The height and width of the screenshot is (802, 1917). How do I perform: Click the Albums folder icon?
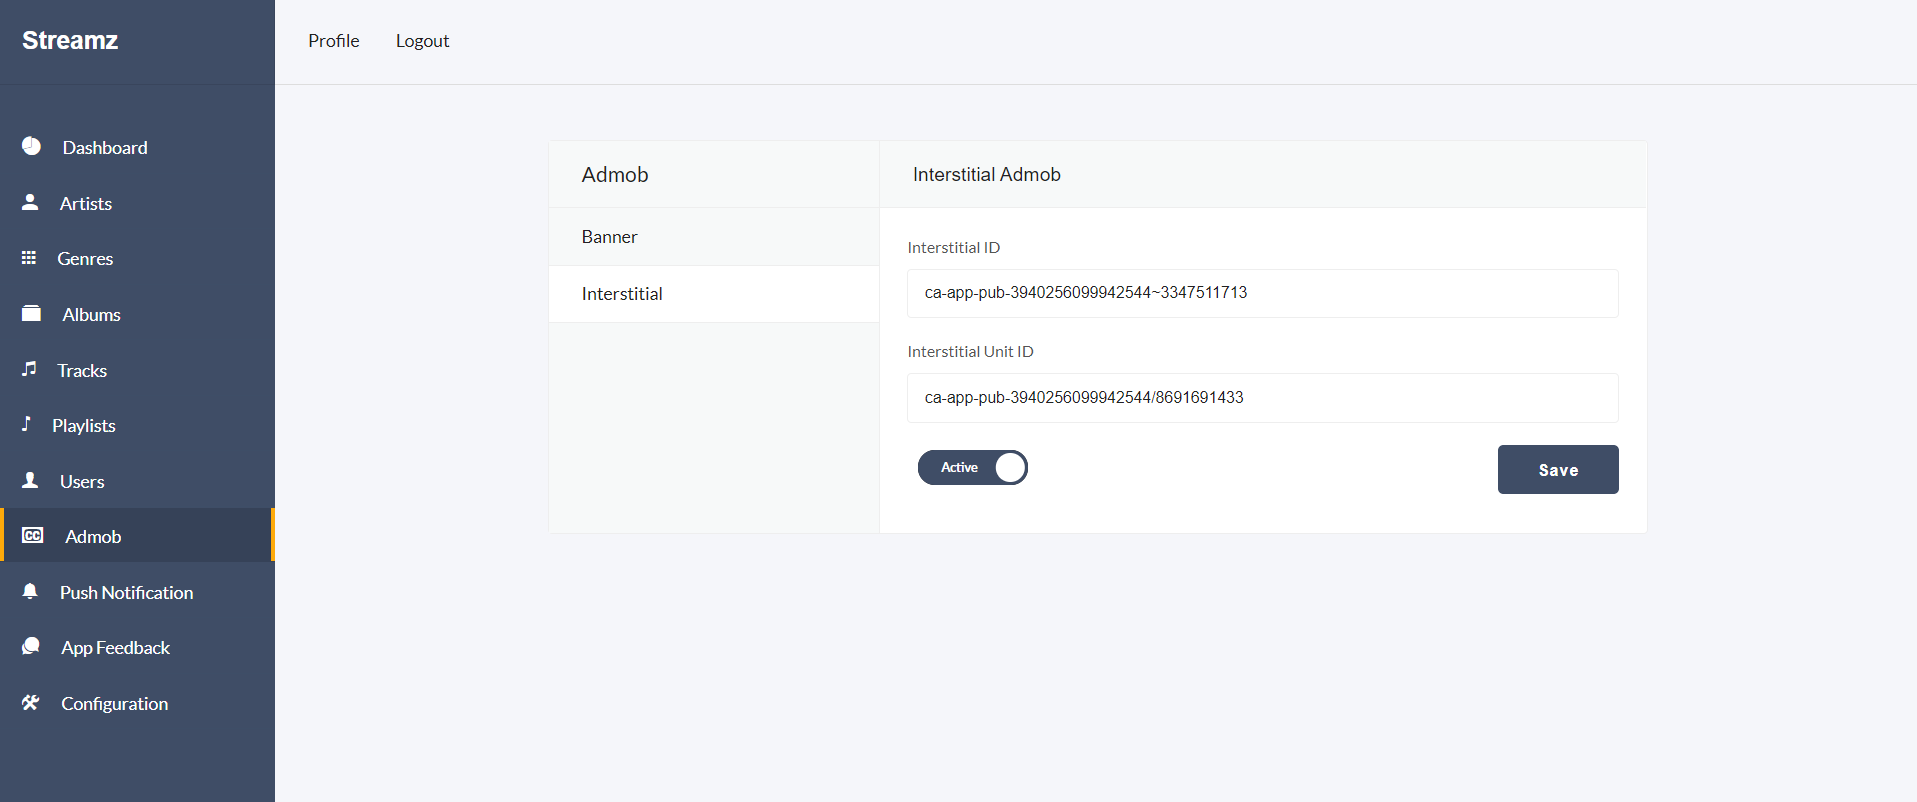click(32, 314)
